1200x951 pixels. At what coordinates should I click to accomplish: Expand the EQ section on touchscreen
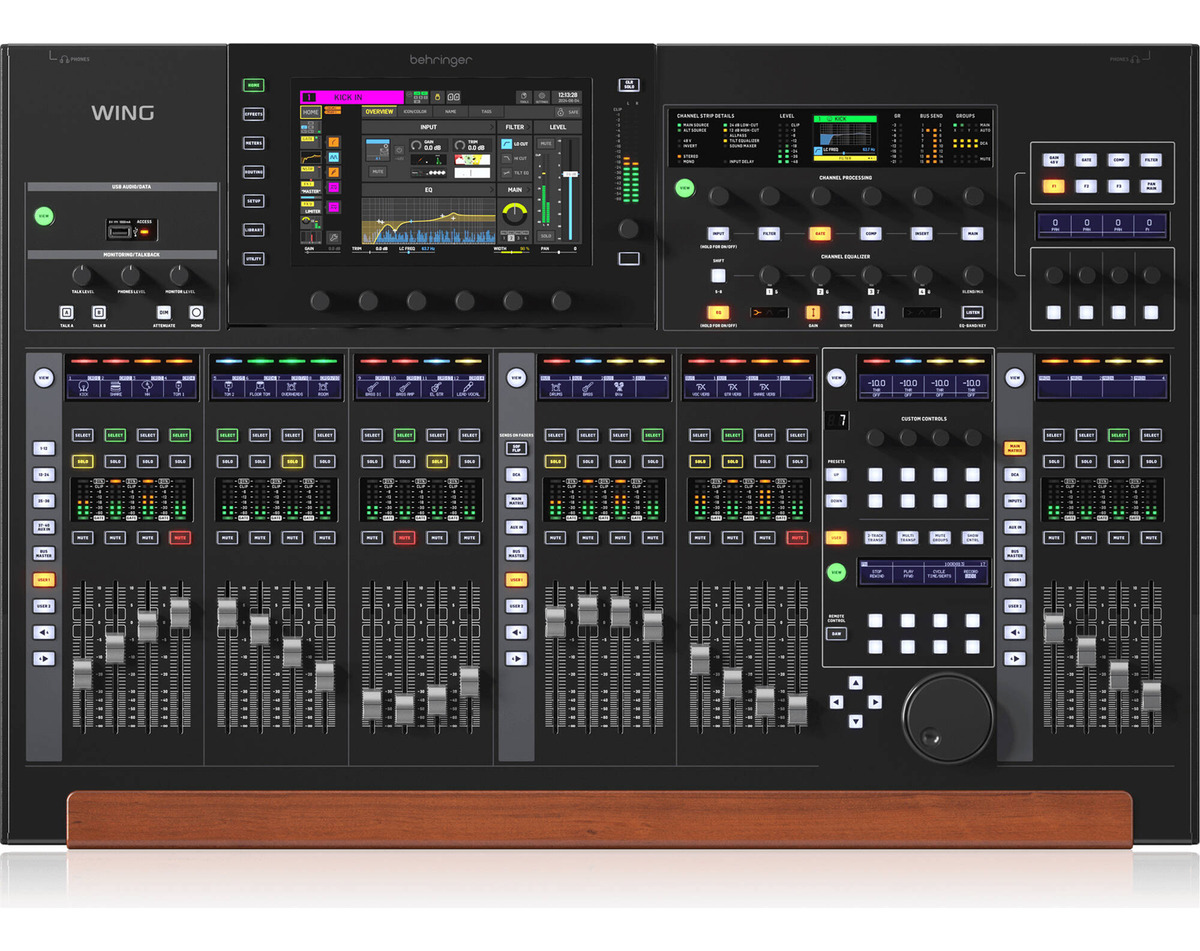[428, 188]
